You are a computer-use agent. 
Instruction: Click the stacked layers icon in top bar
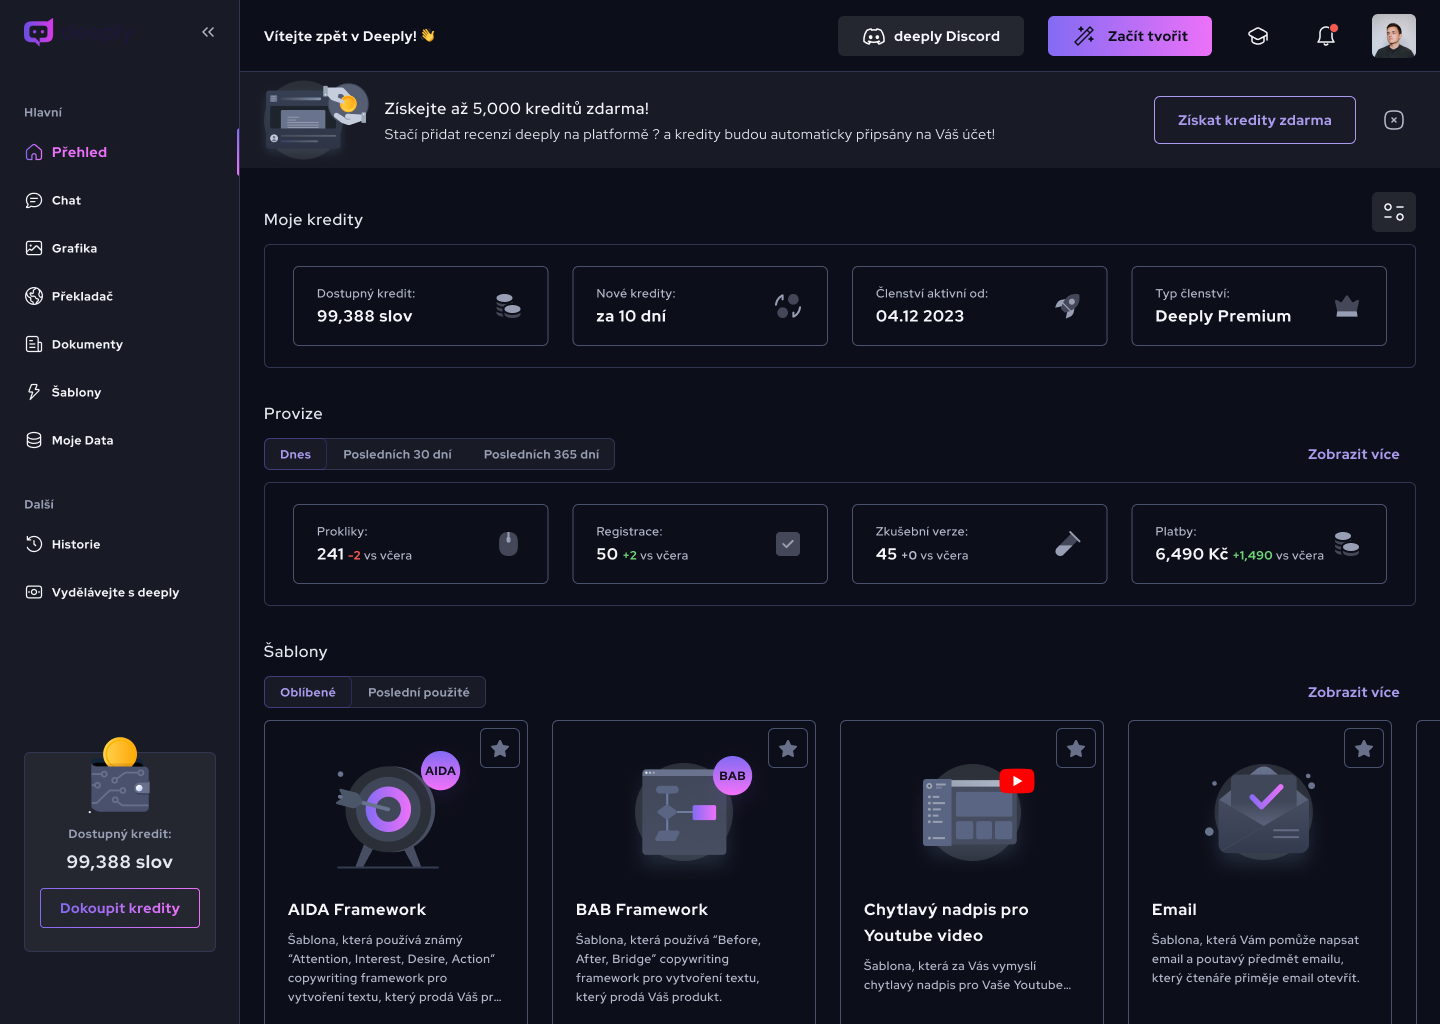point(1257,35)
